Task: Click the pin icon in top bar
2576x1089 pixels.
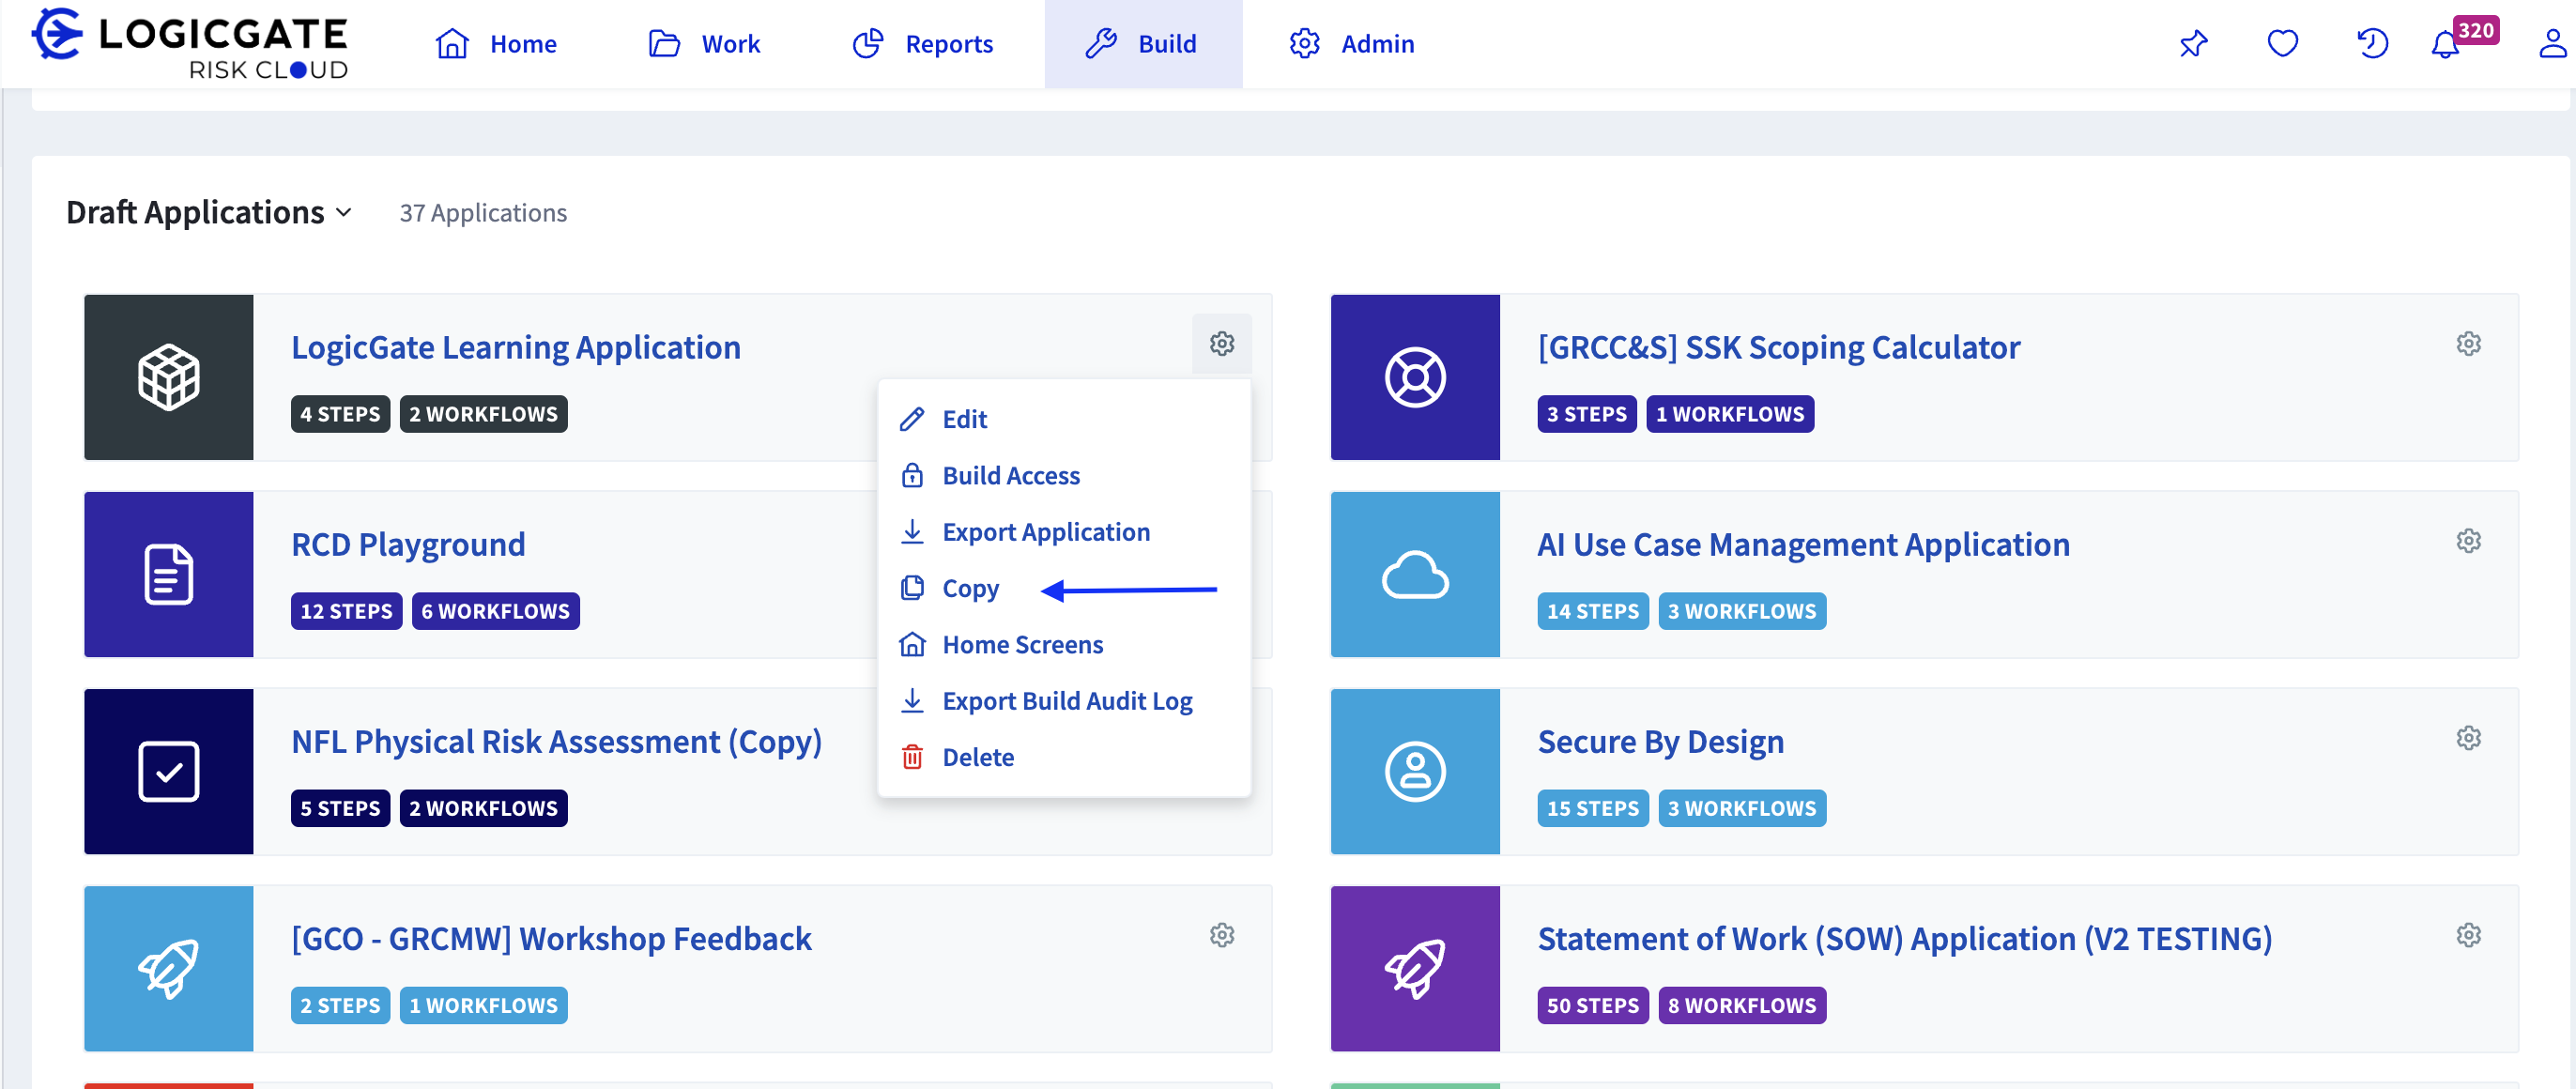Action: [2193, 44]
